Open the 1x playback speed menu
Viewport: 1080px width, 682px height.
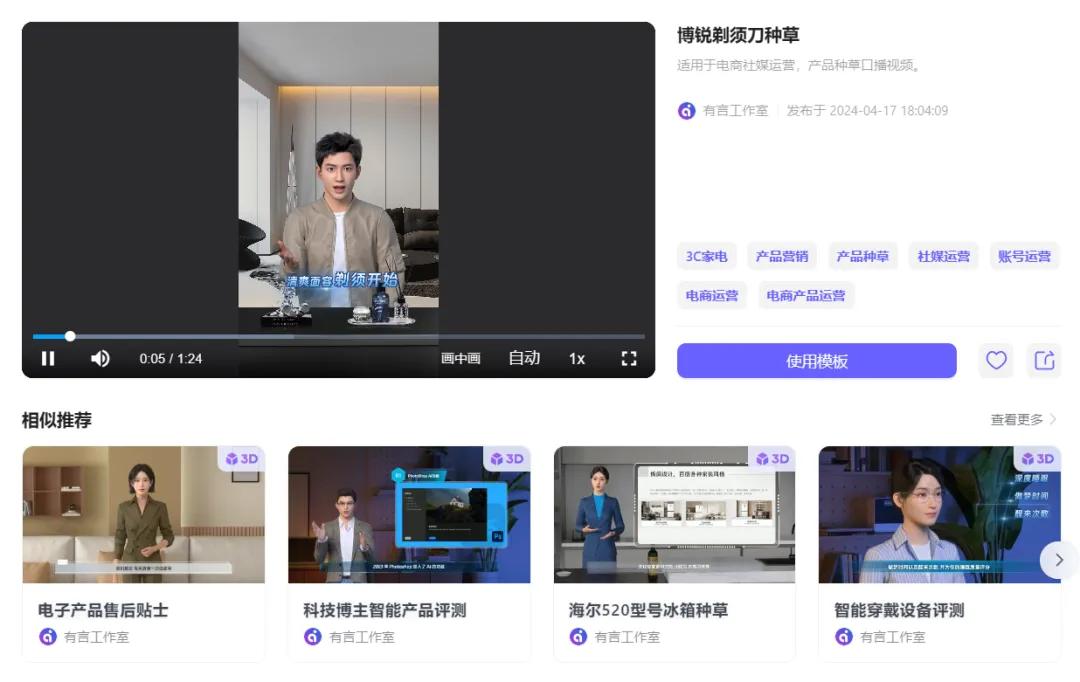pyautogui.click(x=577, y=359)
